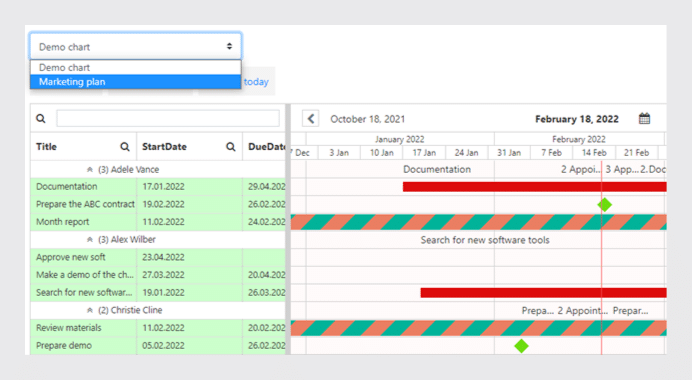The image size is (692, 380).
Task: Click the StartDate column search icon
Action: 230,147
